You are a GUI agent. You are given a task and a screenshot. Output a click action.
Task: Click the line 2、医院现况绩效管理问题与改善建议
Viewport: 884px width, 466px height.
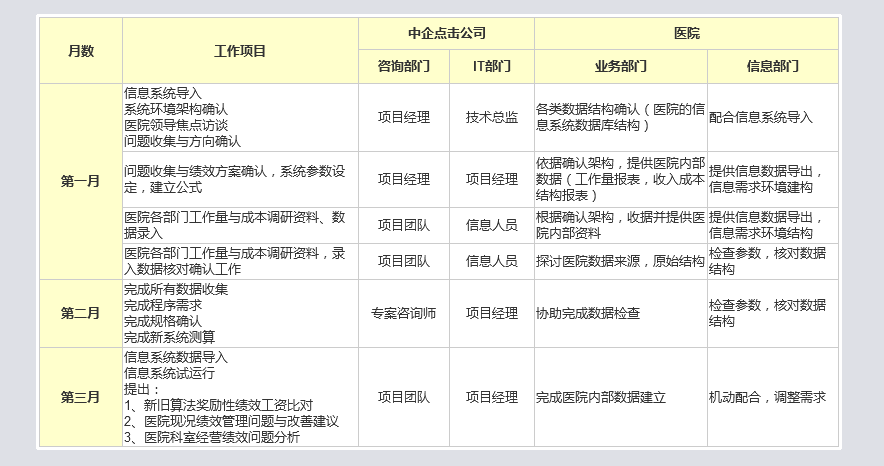tap(232, 421)
